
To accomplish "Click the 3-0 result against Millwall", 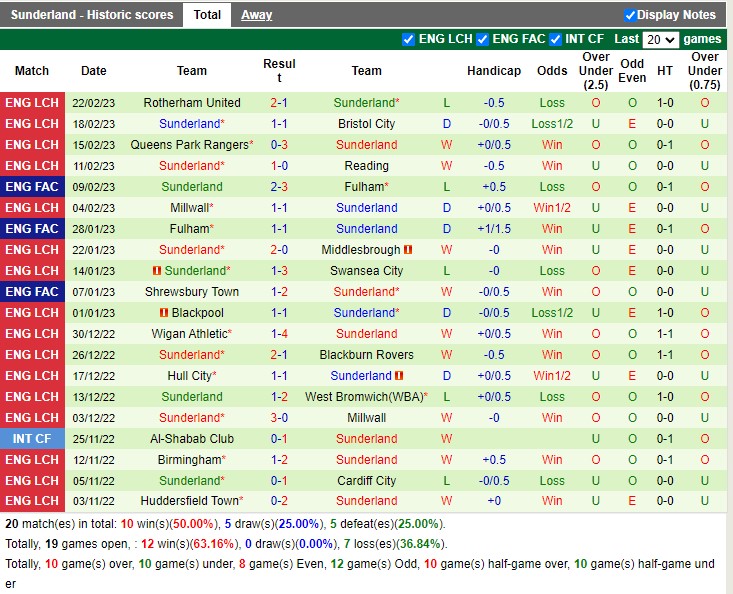I will 279,418.
